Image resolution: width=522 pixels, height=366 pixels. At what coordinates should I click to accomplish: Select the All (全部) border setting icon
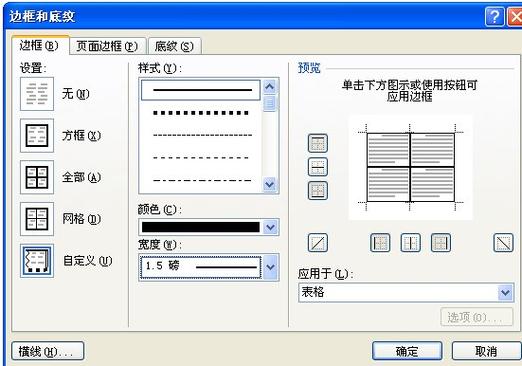[x=37, y=177]
